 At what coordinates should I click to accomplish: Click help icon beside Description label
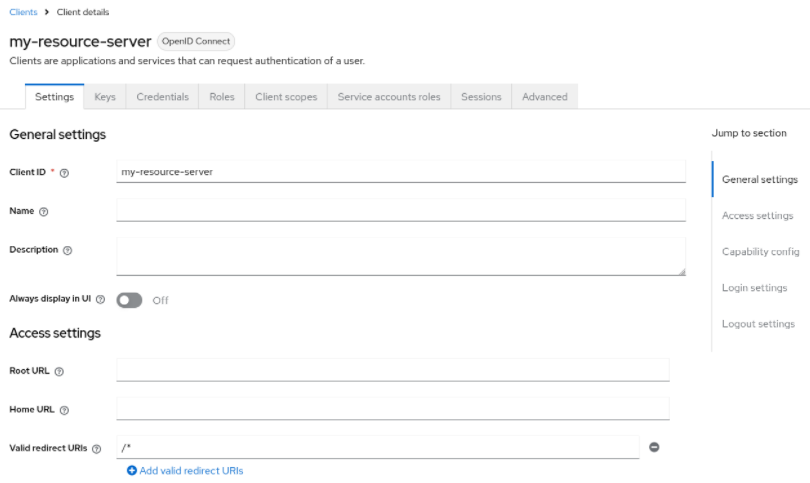pos(67,250)
